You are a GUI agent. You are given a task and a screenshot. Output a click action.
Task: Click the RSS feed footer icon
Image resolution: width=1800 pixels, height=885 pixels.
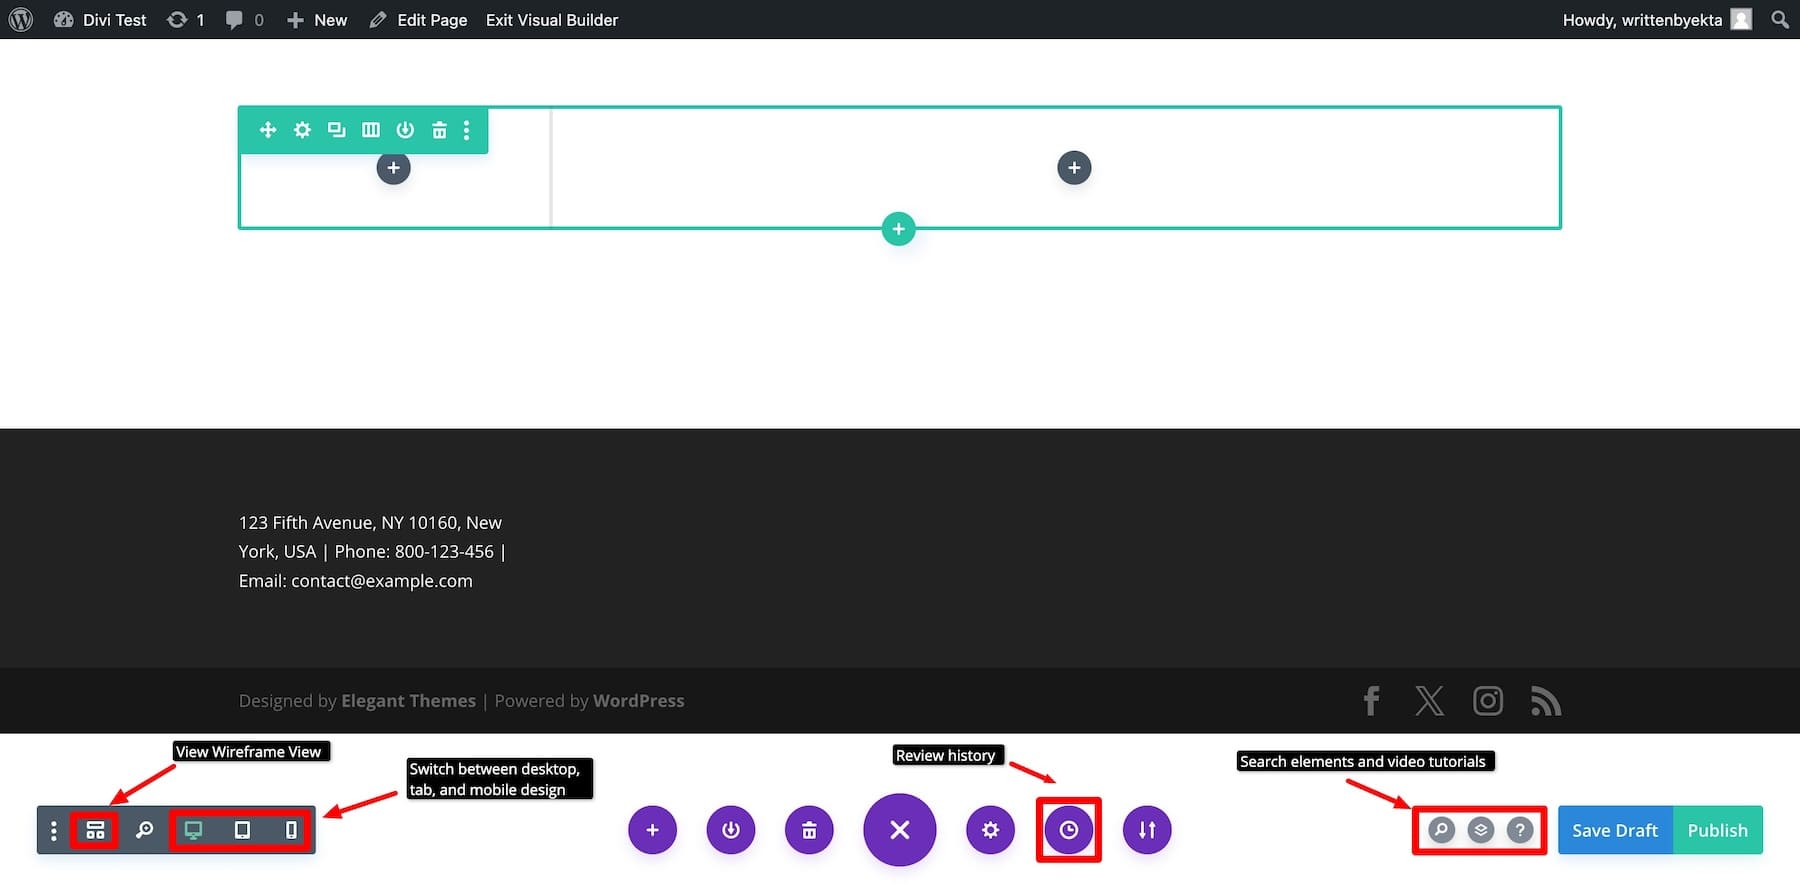pos(1546,701)
